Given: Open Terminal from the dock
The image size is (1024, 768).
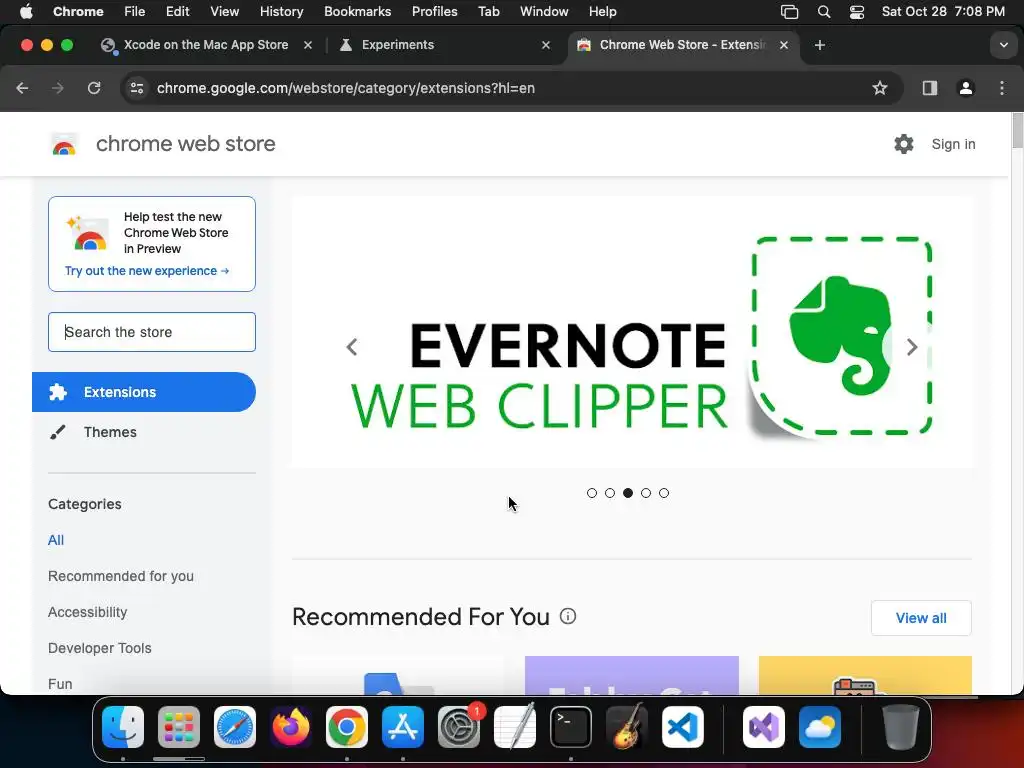Looking at the screenshot, I should tap(571, 727).
